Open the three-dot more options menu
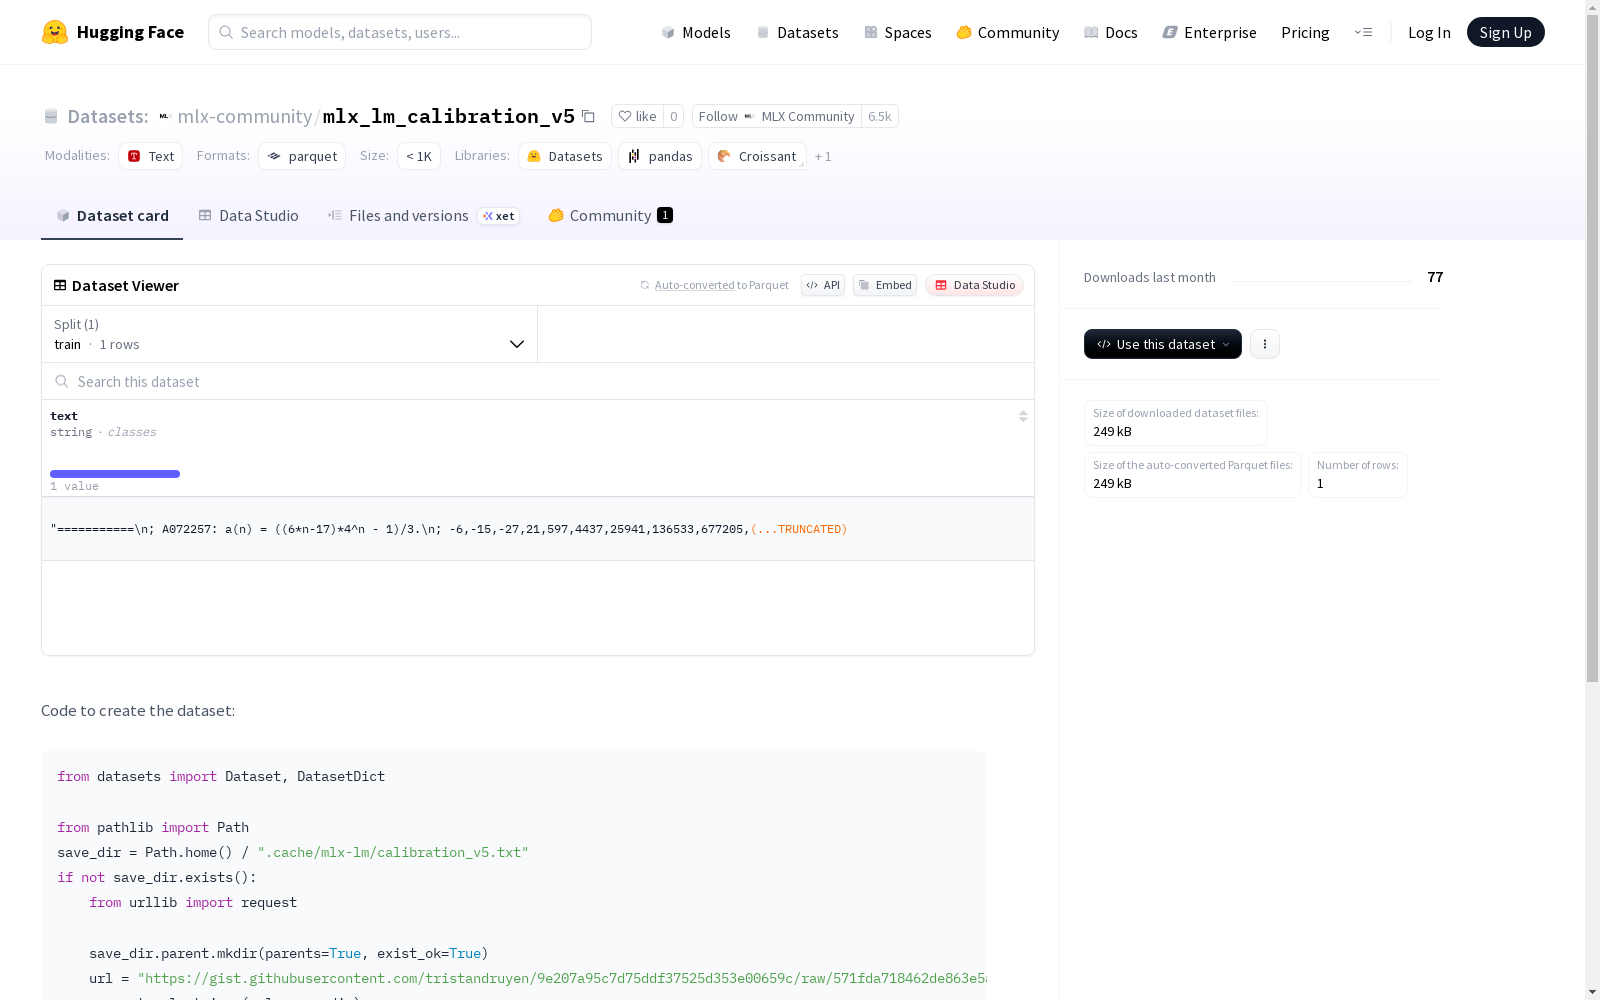The width and height of the screenshot is (1600, 1000). pyautogui.click(x=1265, y=344)
